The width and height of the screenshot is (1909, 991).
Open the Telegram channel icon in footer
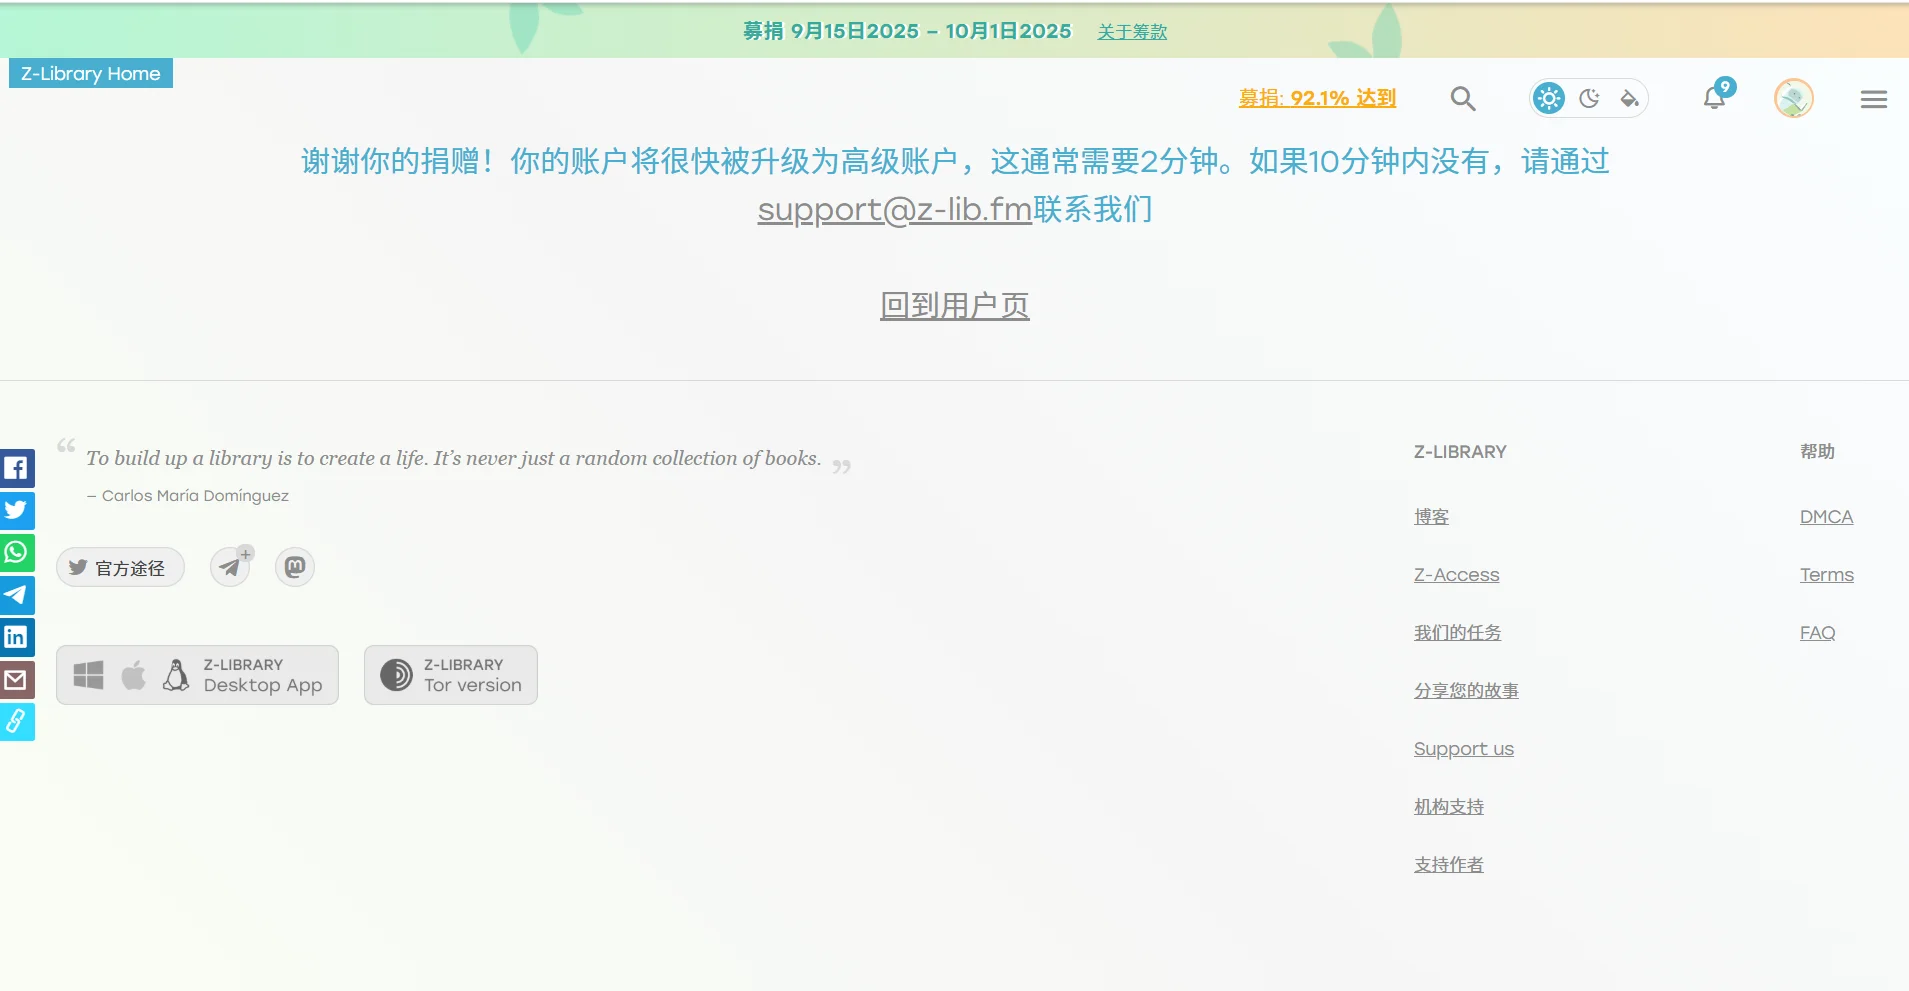[230, 567]
